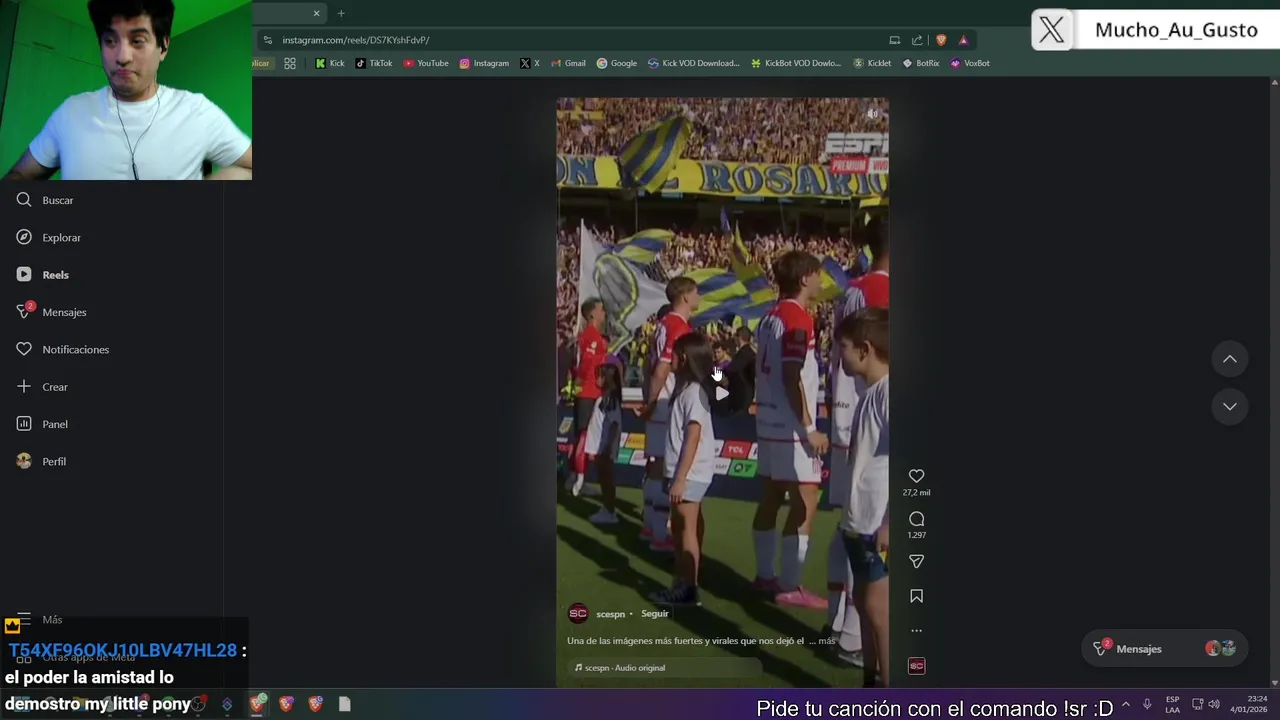The height and width of the screenshot is (720, 1280).
Task: Open the TikTok bookmark
Action: 374,63
